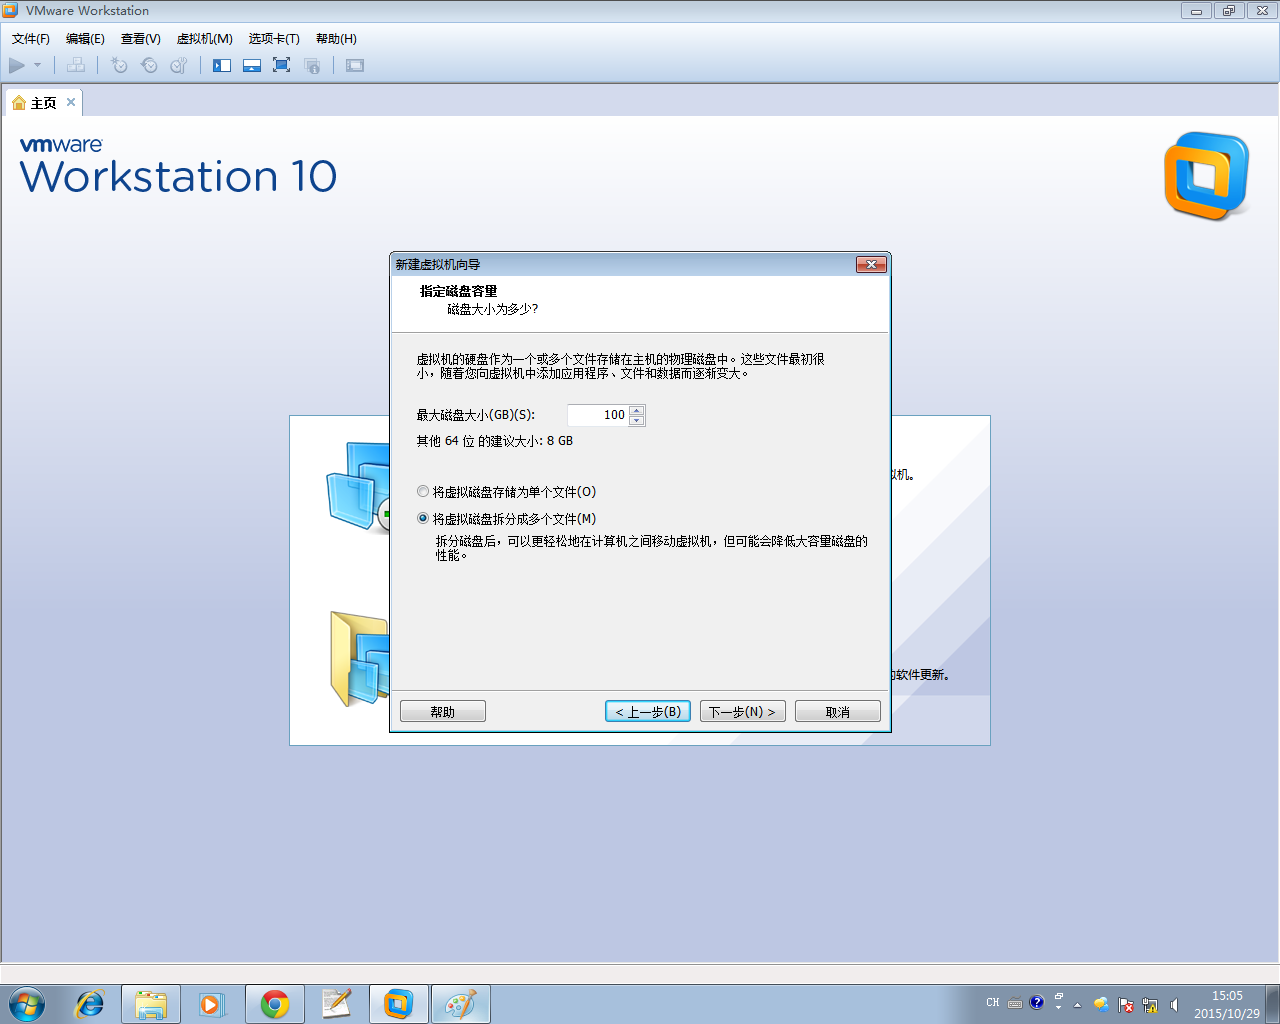Image resolution: width=1280 pixels, height=1024 pixels.
Task: Open the 查看(V) menu
Action: 141,38
